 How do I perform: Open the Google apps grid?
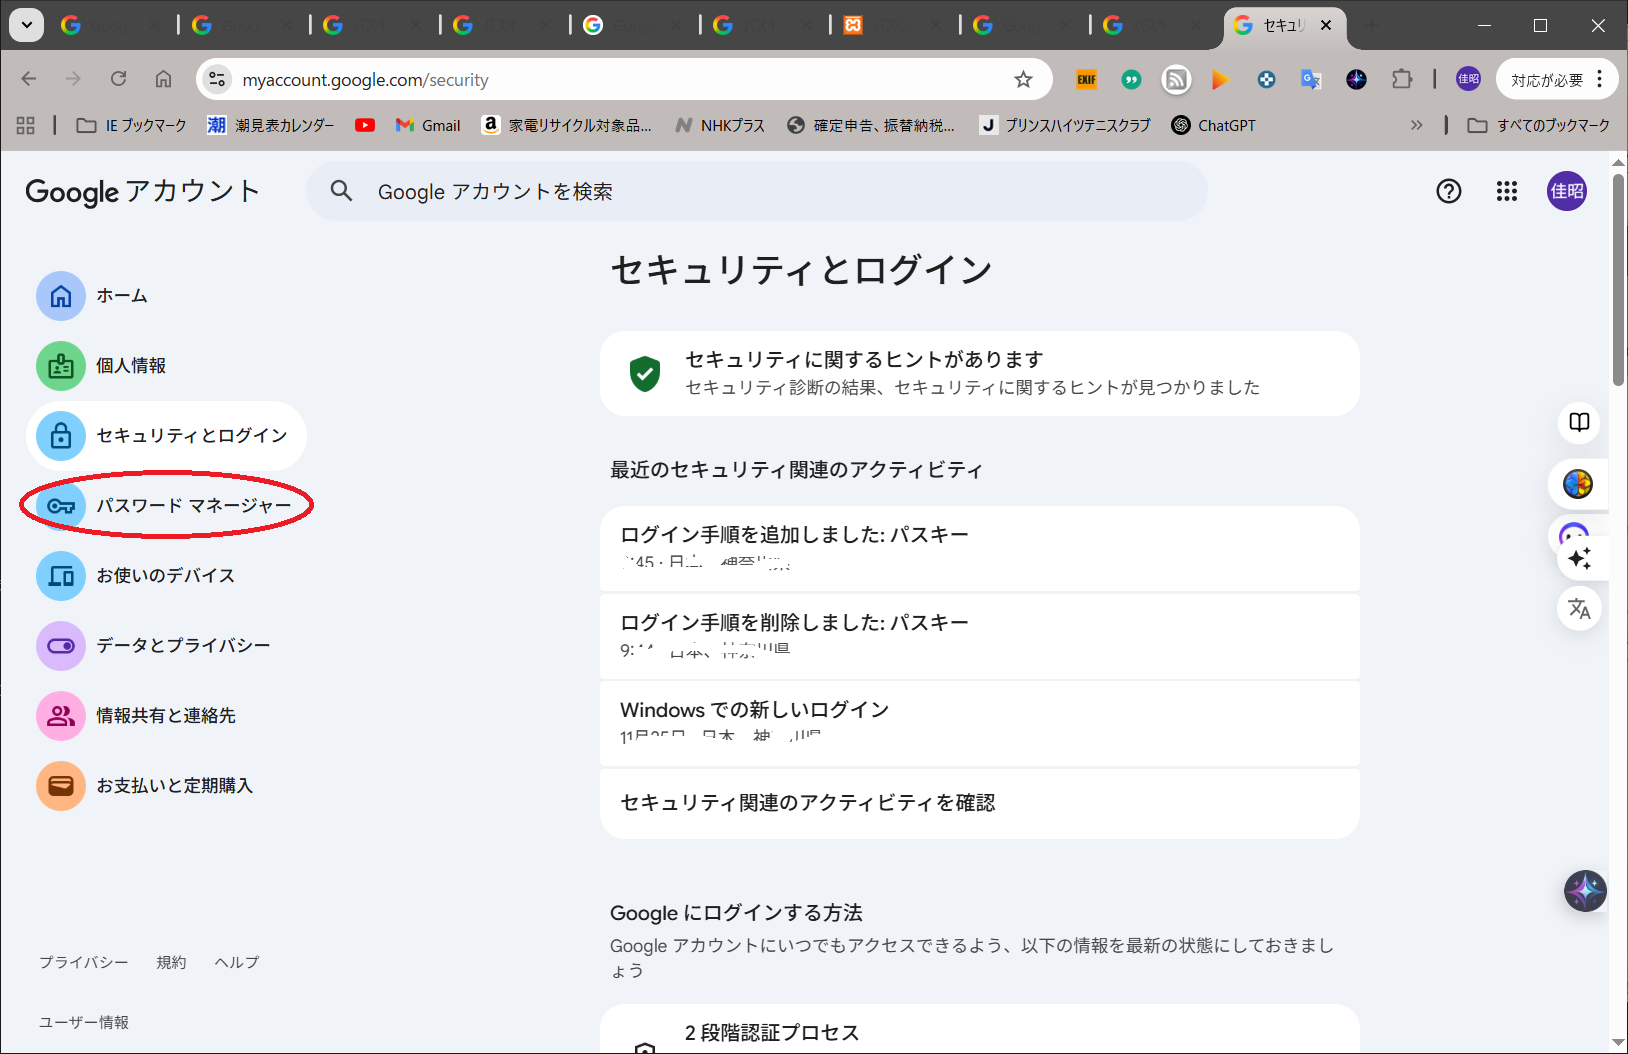[1506, 191]
